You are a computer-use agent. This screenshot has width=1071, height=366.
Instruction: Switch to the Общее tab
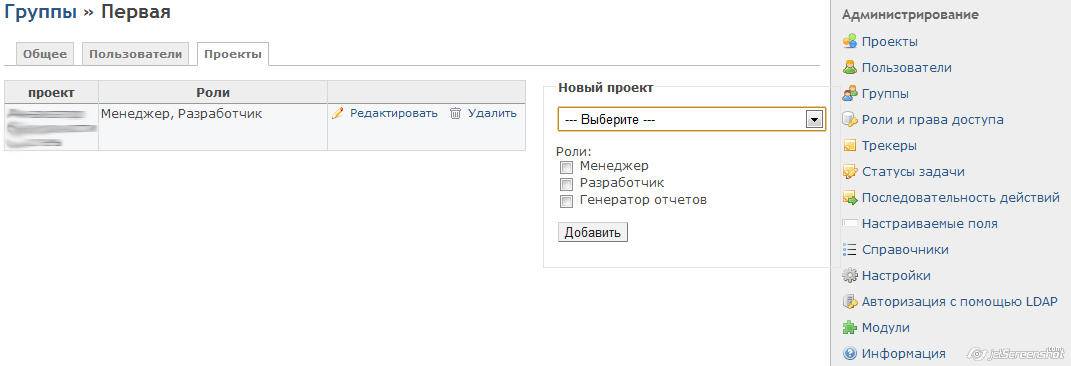point(45,54)
